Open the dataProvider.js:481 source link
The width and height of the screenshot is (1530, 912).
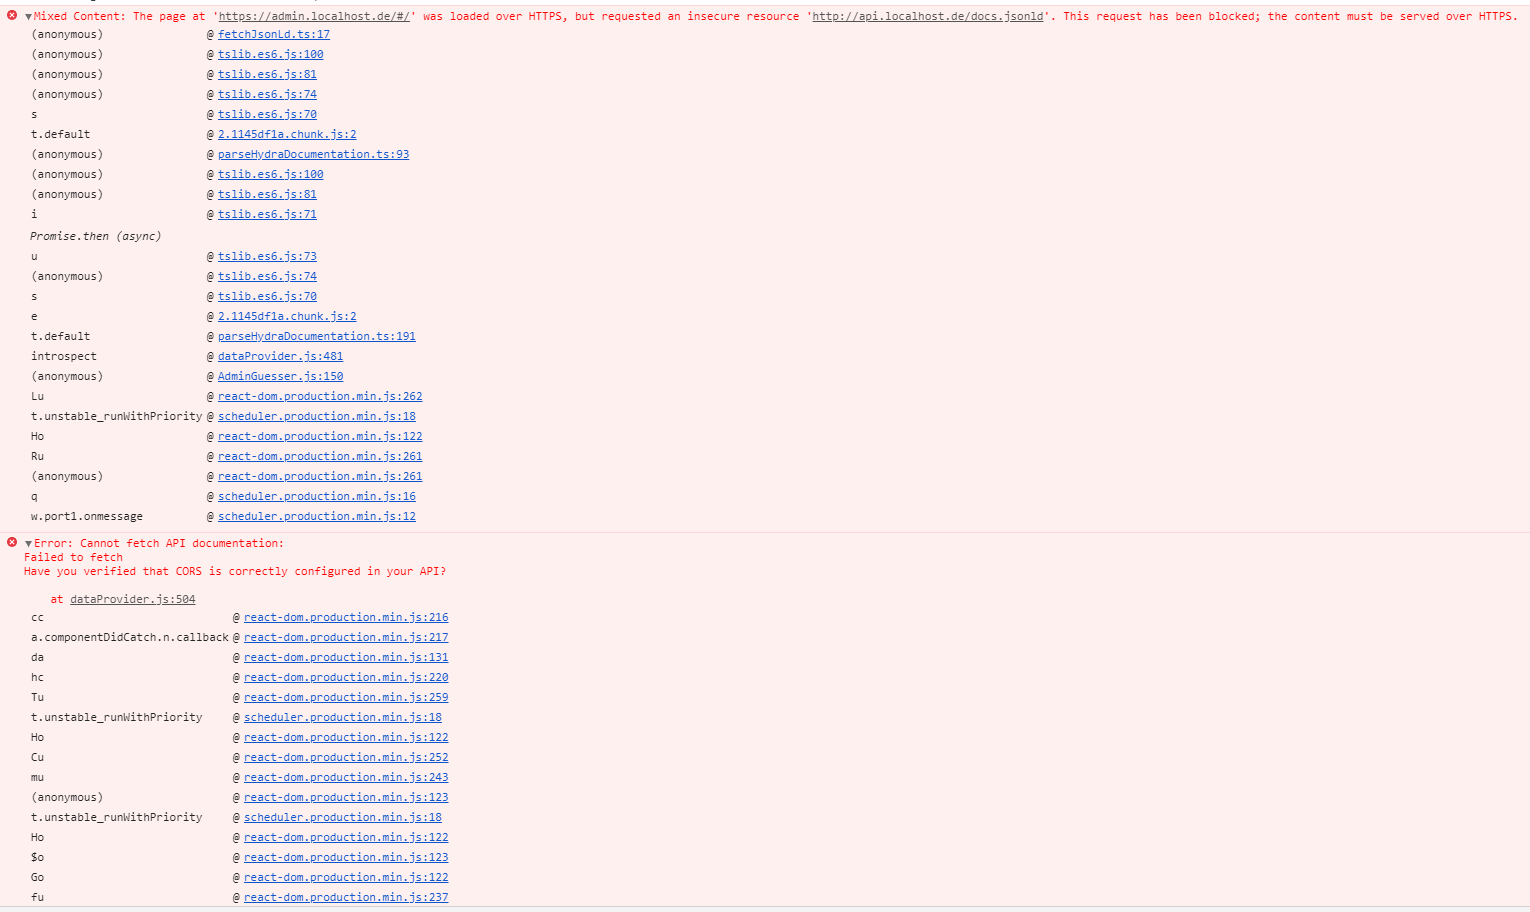click(279, 356)
